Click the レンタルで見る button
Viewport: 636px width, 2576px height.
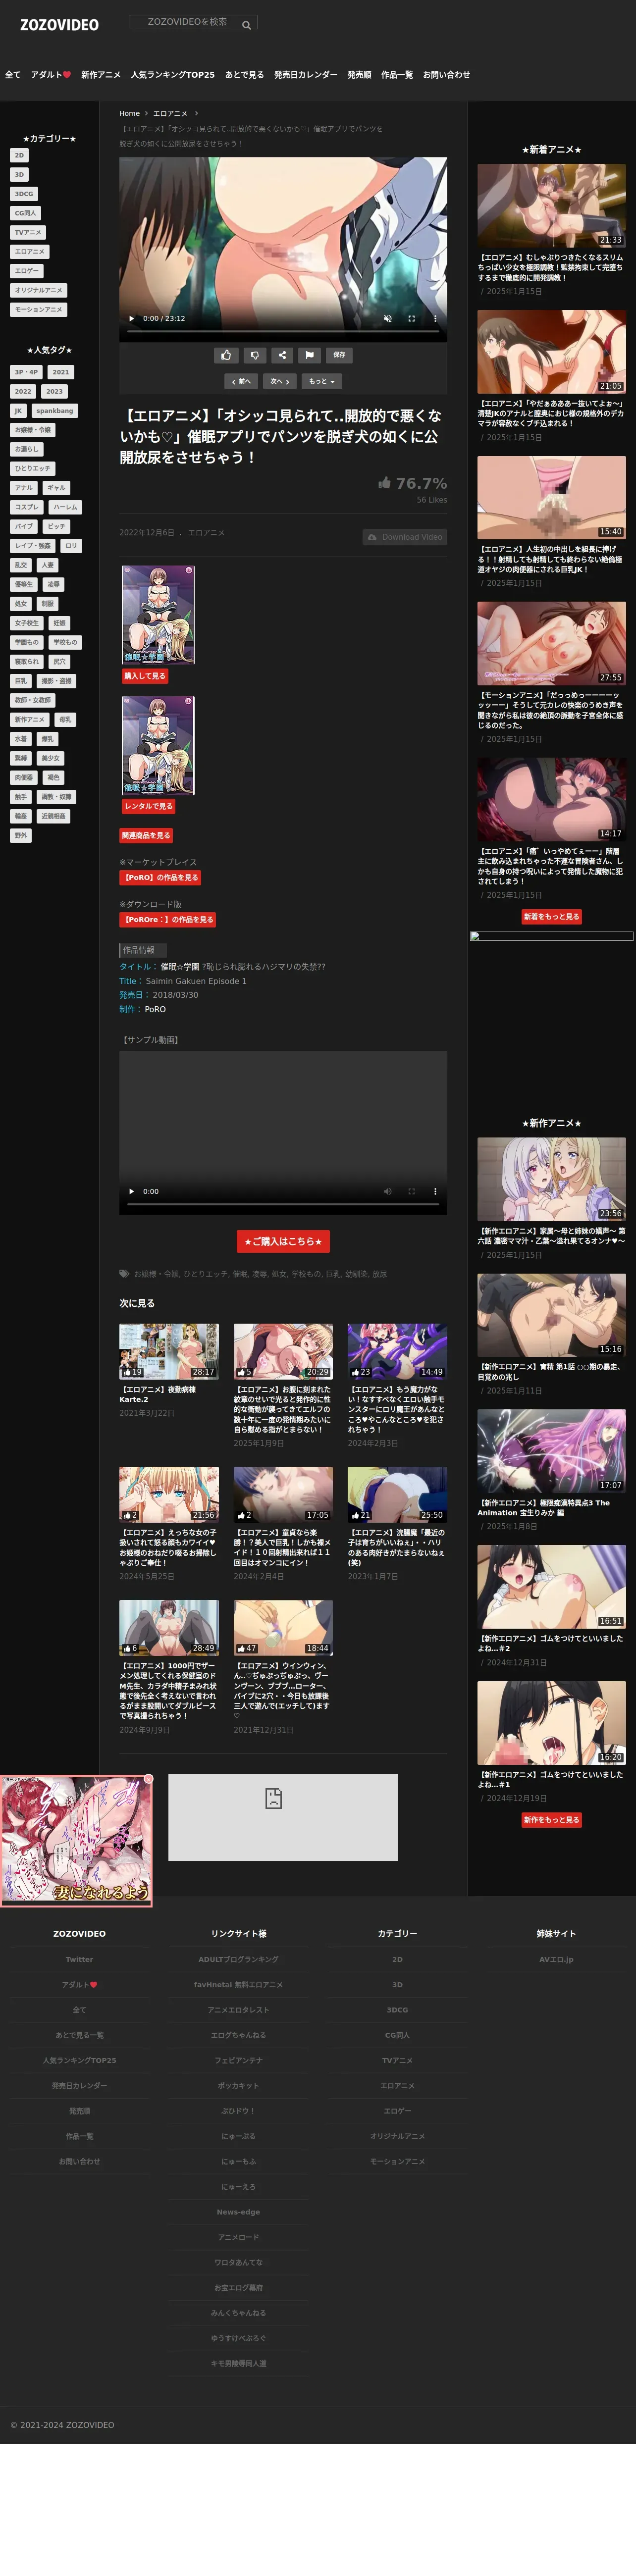tap(149, 806)
